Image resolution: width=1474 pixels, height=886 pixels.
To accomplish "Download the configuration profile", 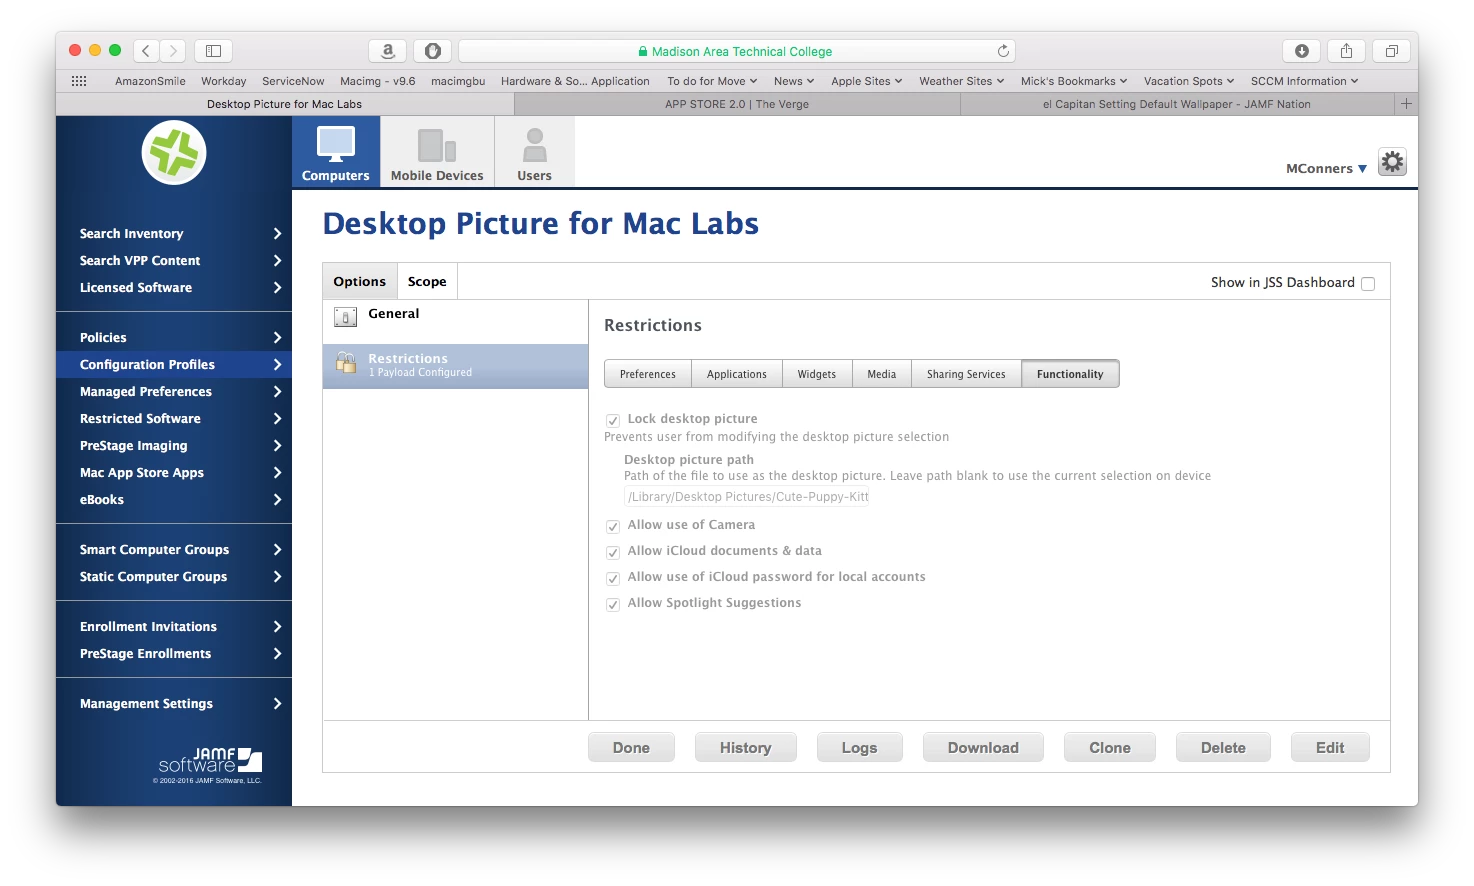I will pos(983,747).
